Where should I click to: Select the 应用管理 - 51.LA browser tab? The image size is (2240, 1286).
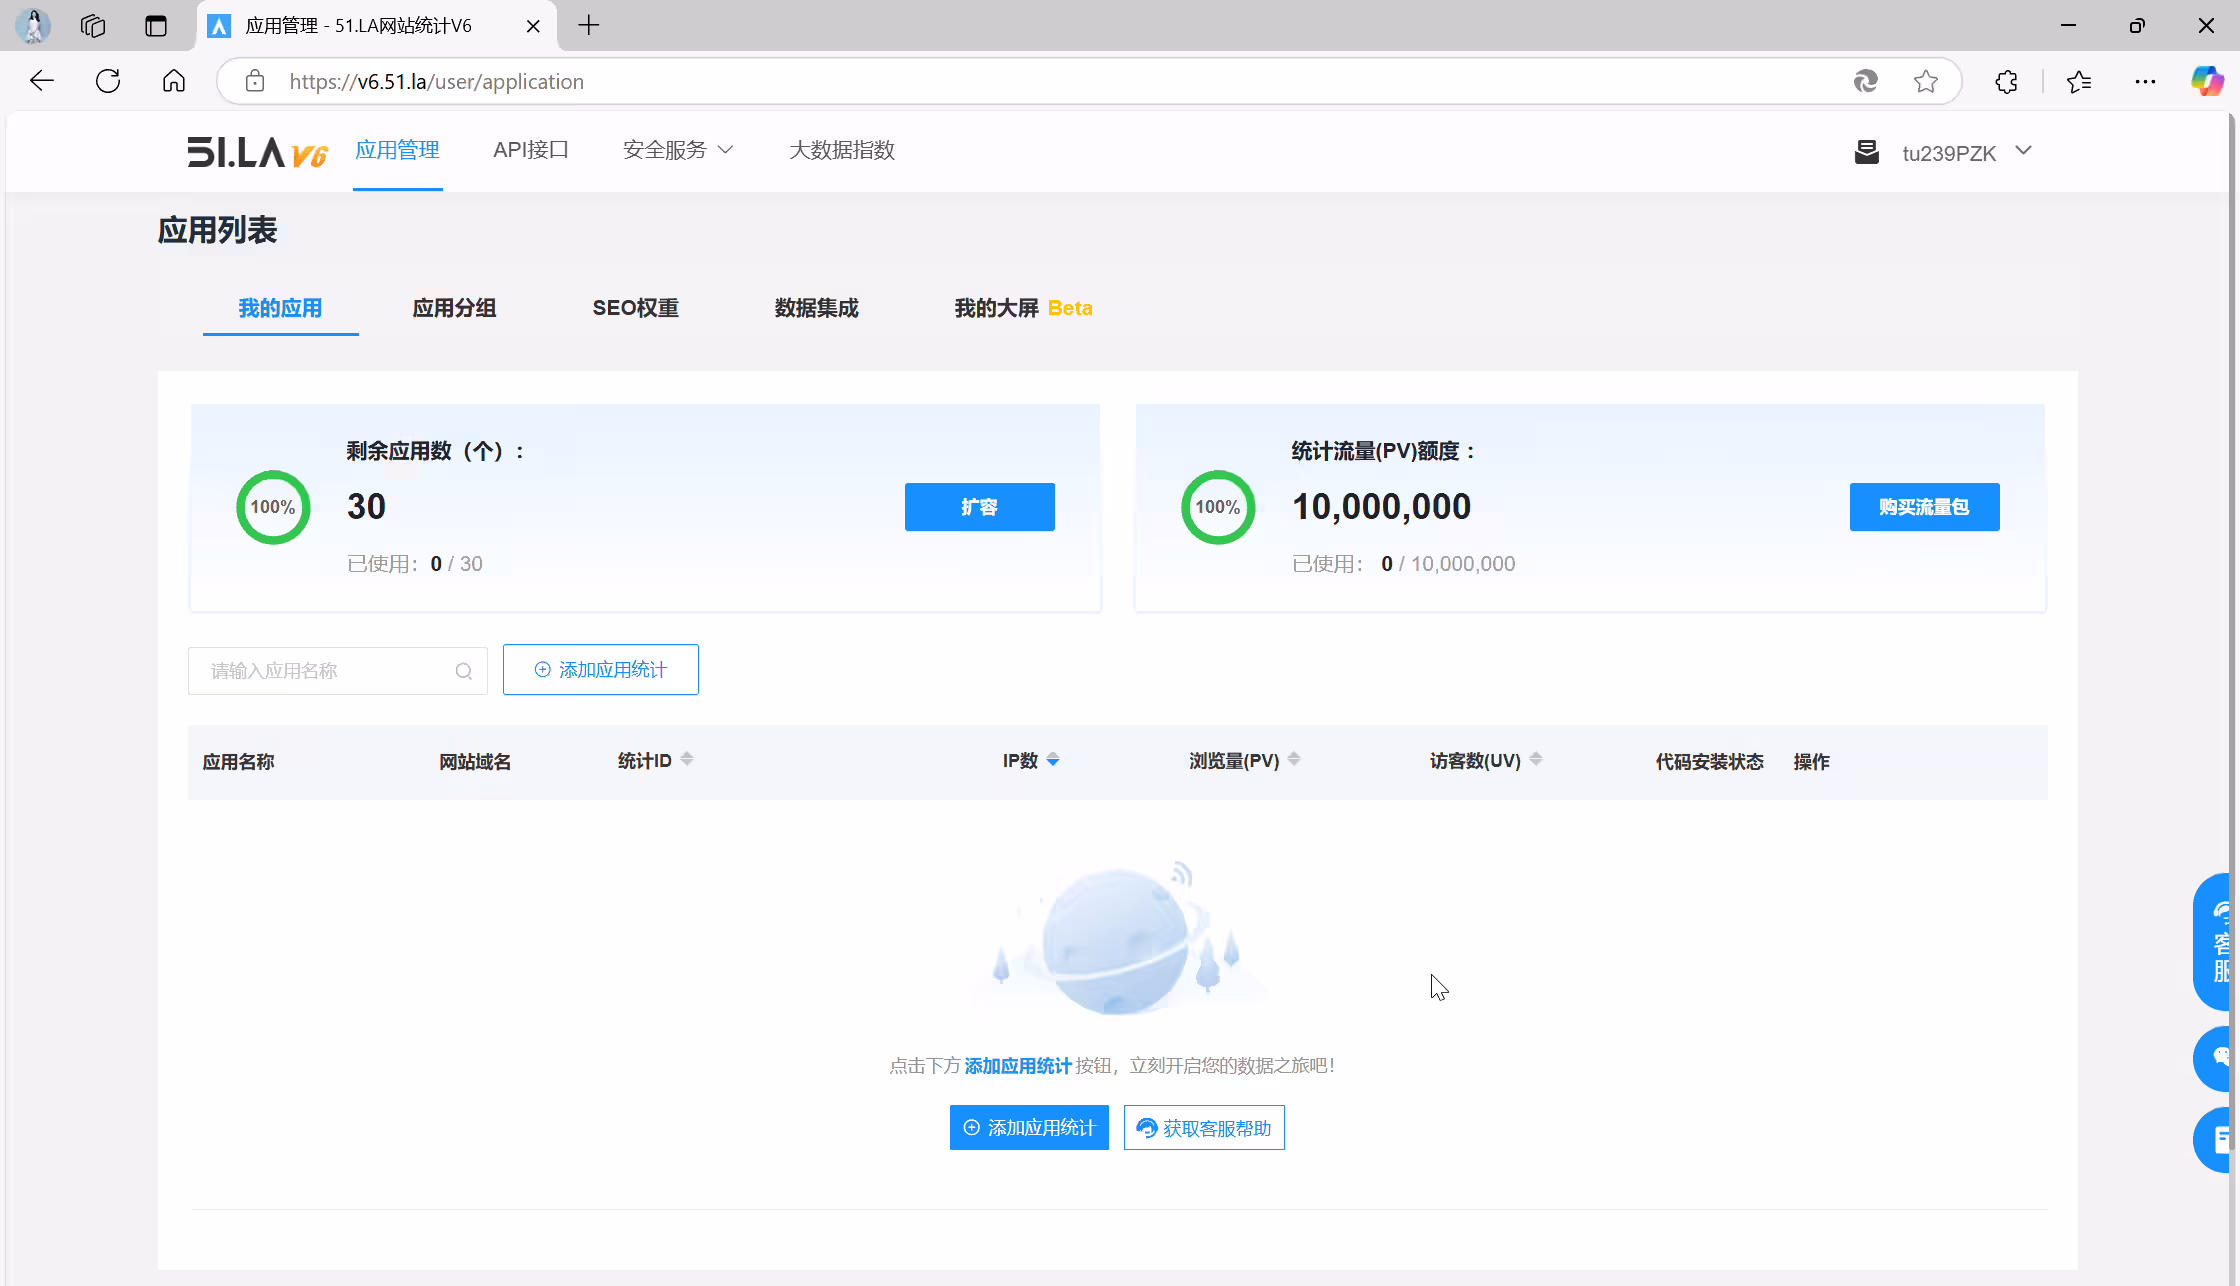(x=376, y=26)
